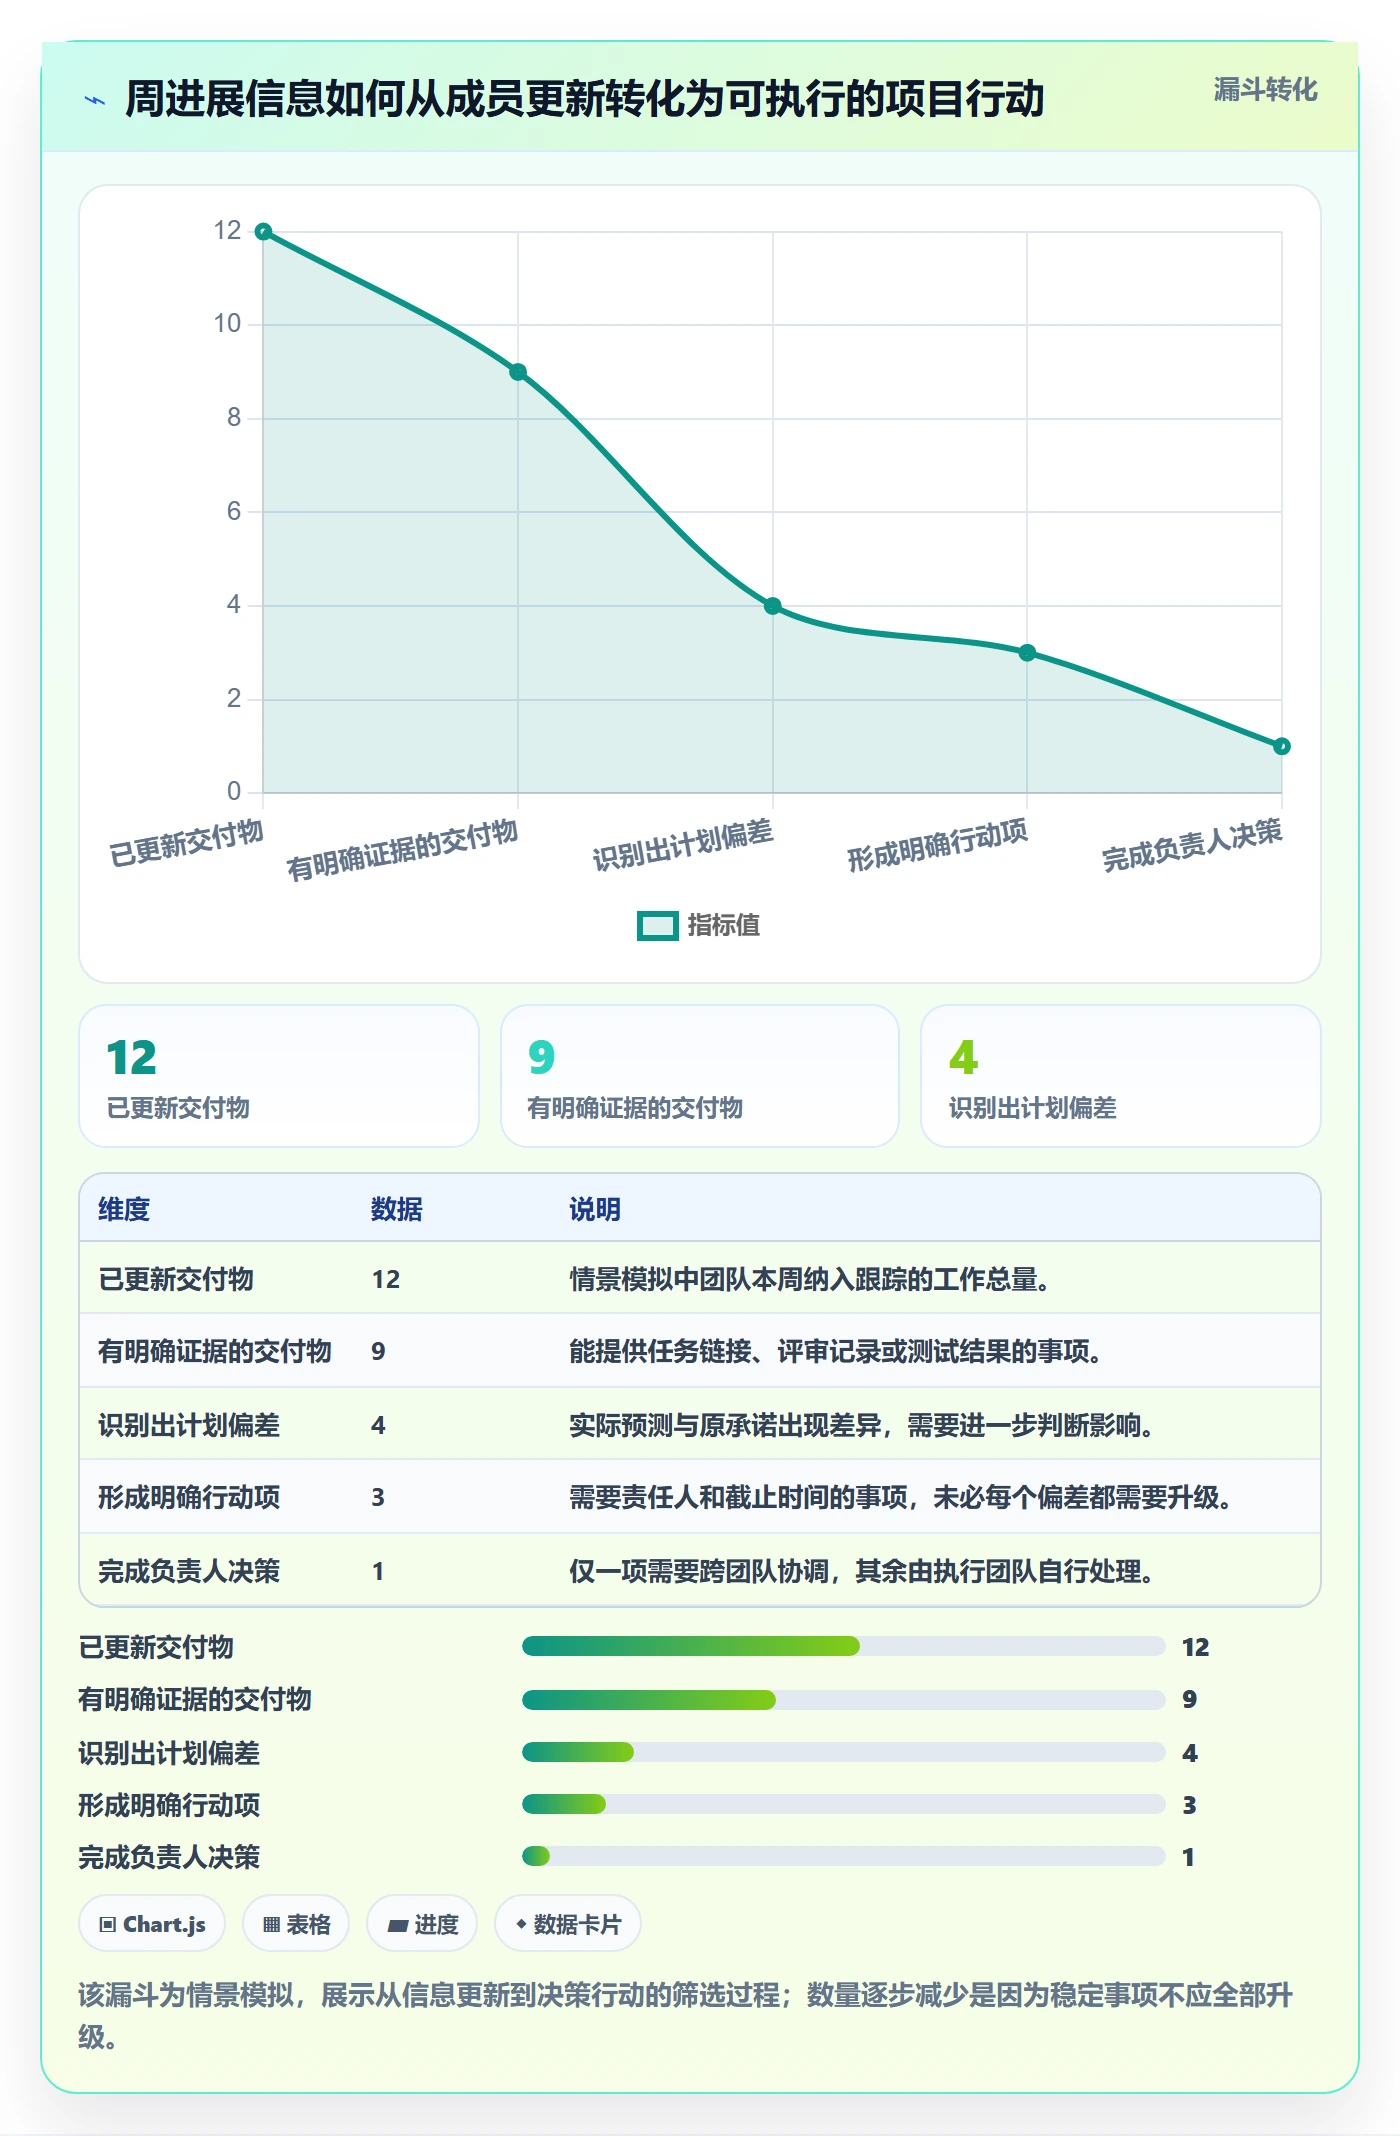Click the diamond icon in the 数据卡片 chip

click(521, 1924)
